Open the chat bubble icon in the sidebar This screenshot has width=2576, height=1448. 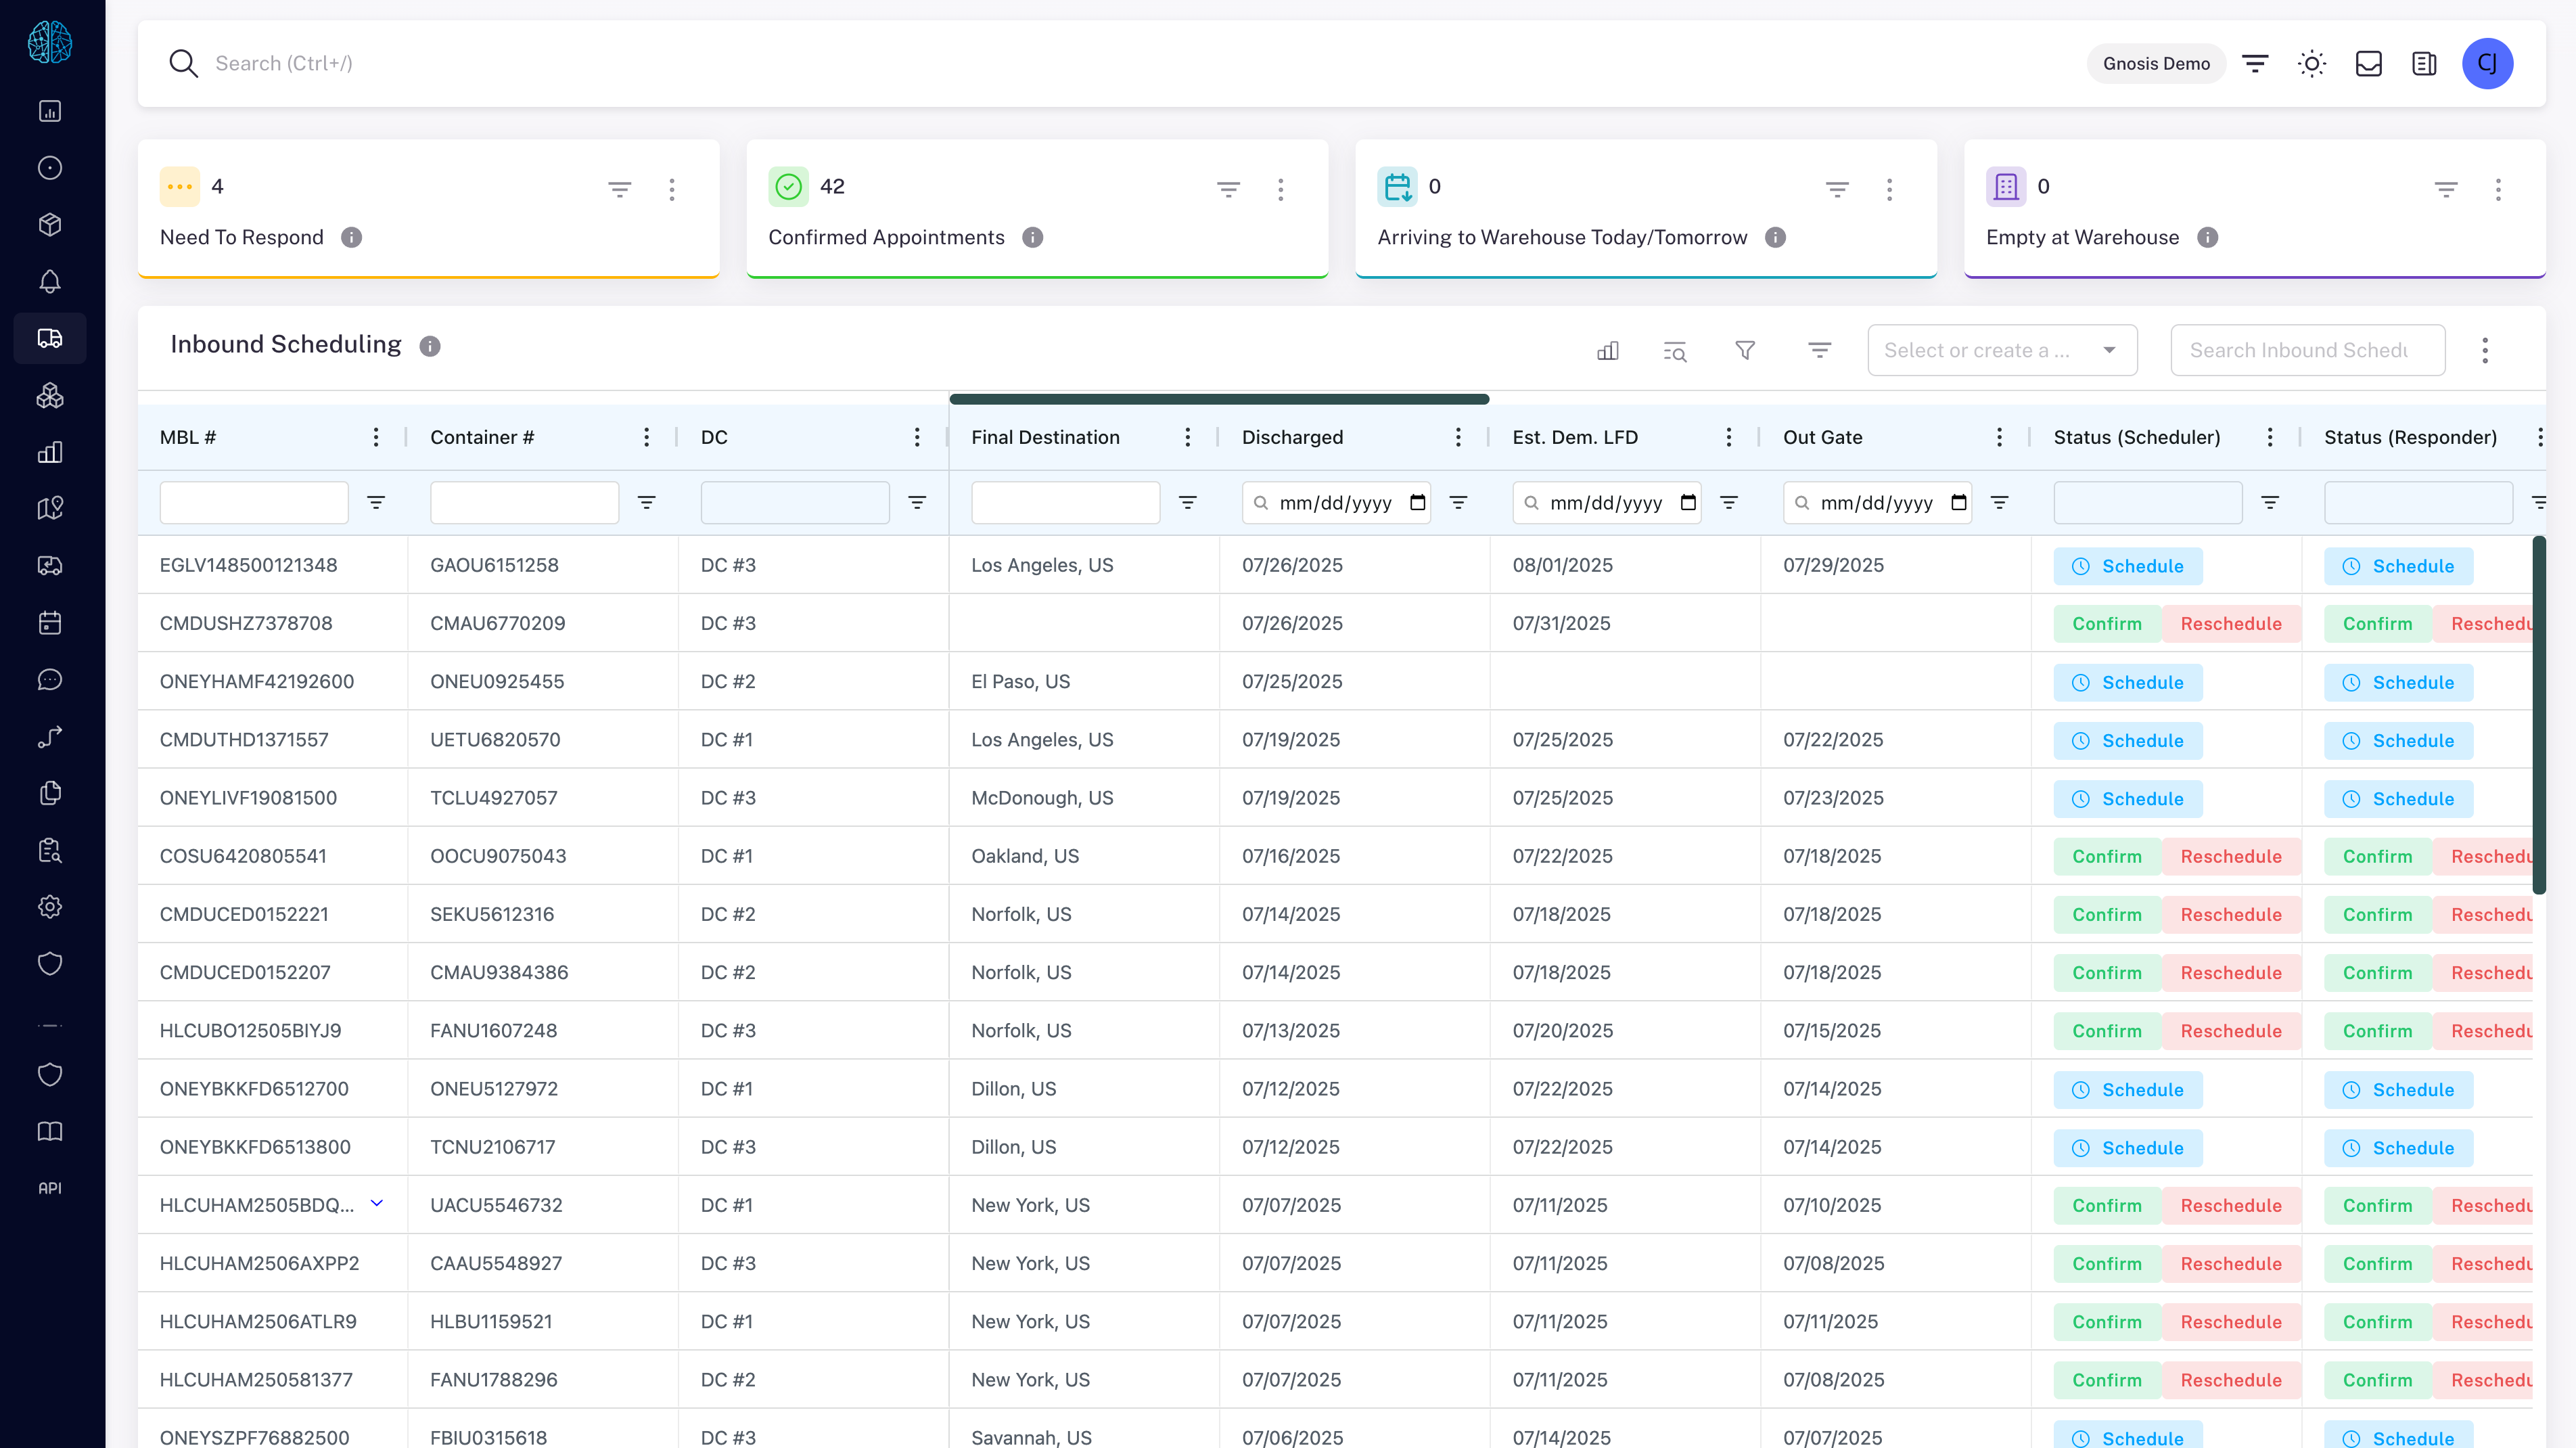[x=50, y=680]
